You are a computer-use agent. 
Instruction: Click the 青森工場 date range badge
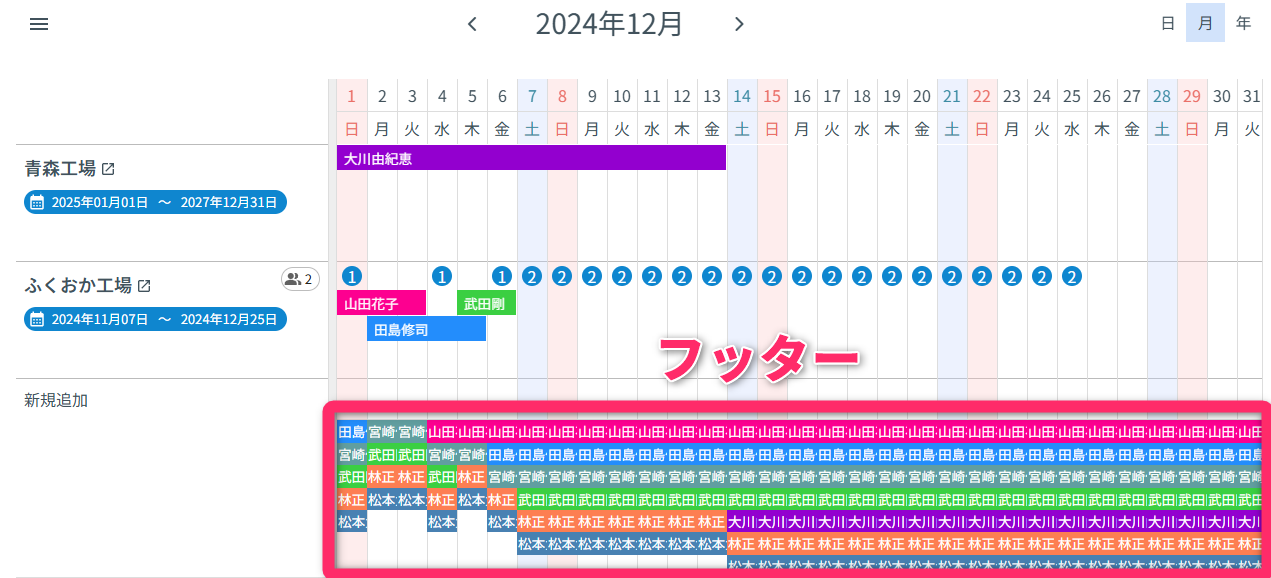pyautogui.click(x=155, y=201)
